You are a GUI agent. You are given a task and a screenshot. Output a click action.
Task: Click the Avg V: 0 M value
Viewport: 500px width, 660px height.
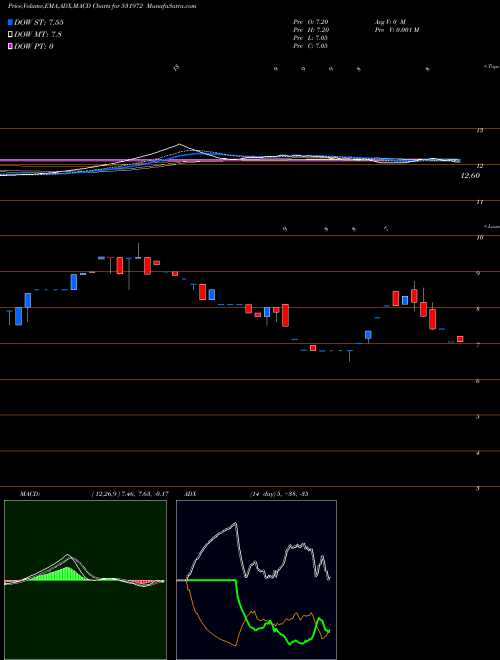[389, 21]
